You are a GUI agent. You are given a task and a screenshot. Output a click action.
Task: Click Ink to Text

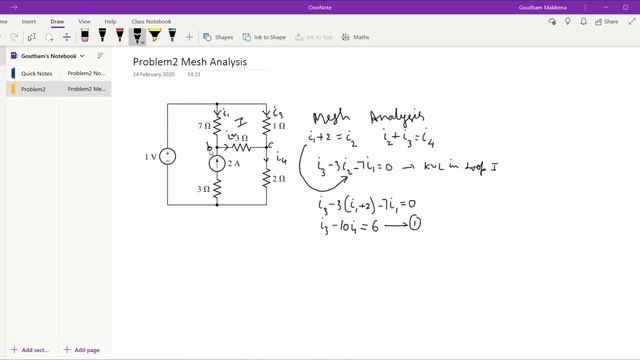point(313,37)
